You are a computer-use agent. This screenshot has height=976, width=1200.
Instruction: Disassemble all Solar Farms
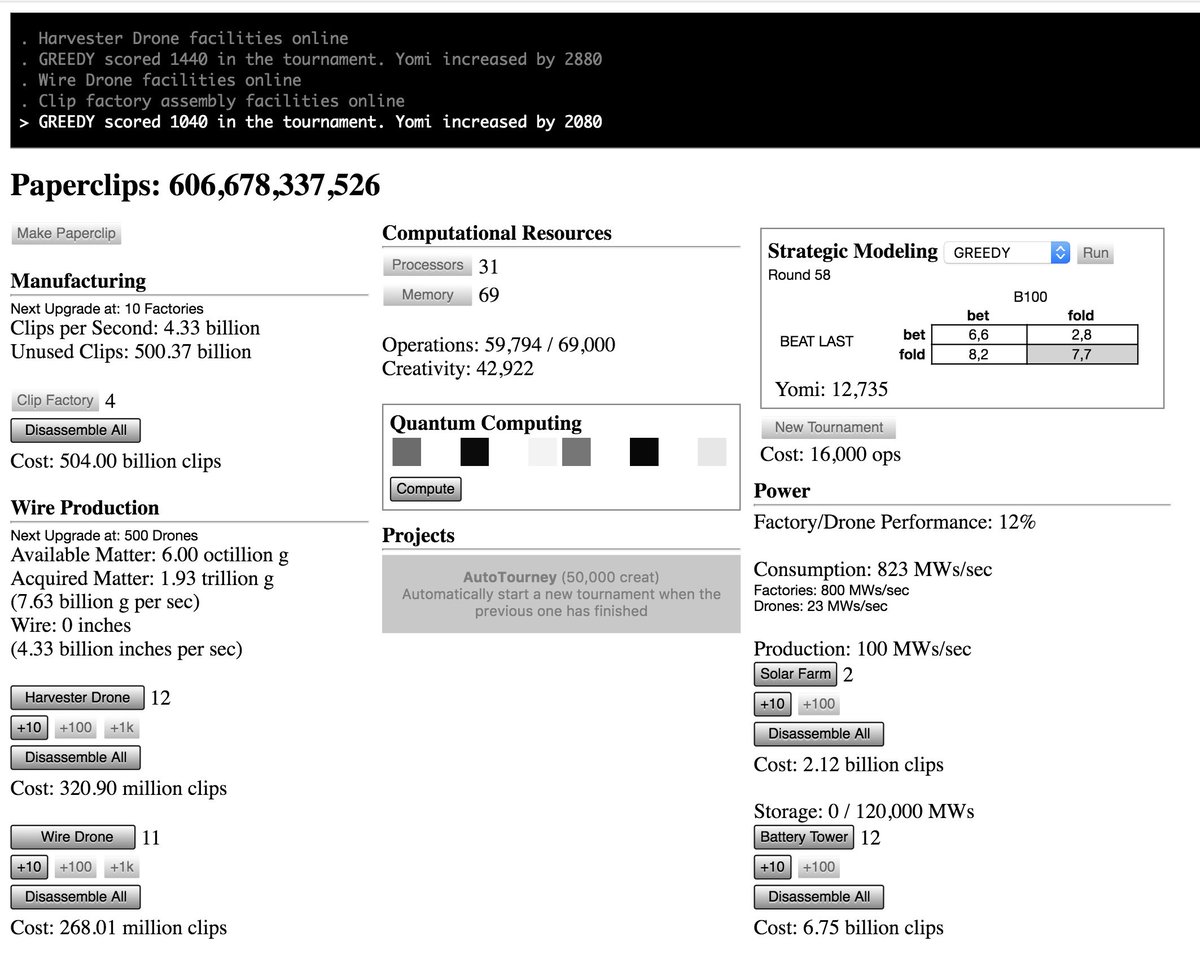tap(819, 734)
